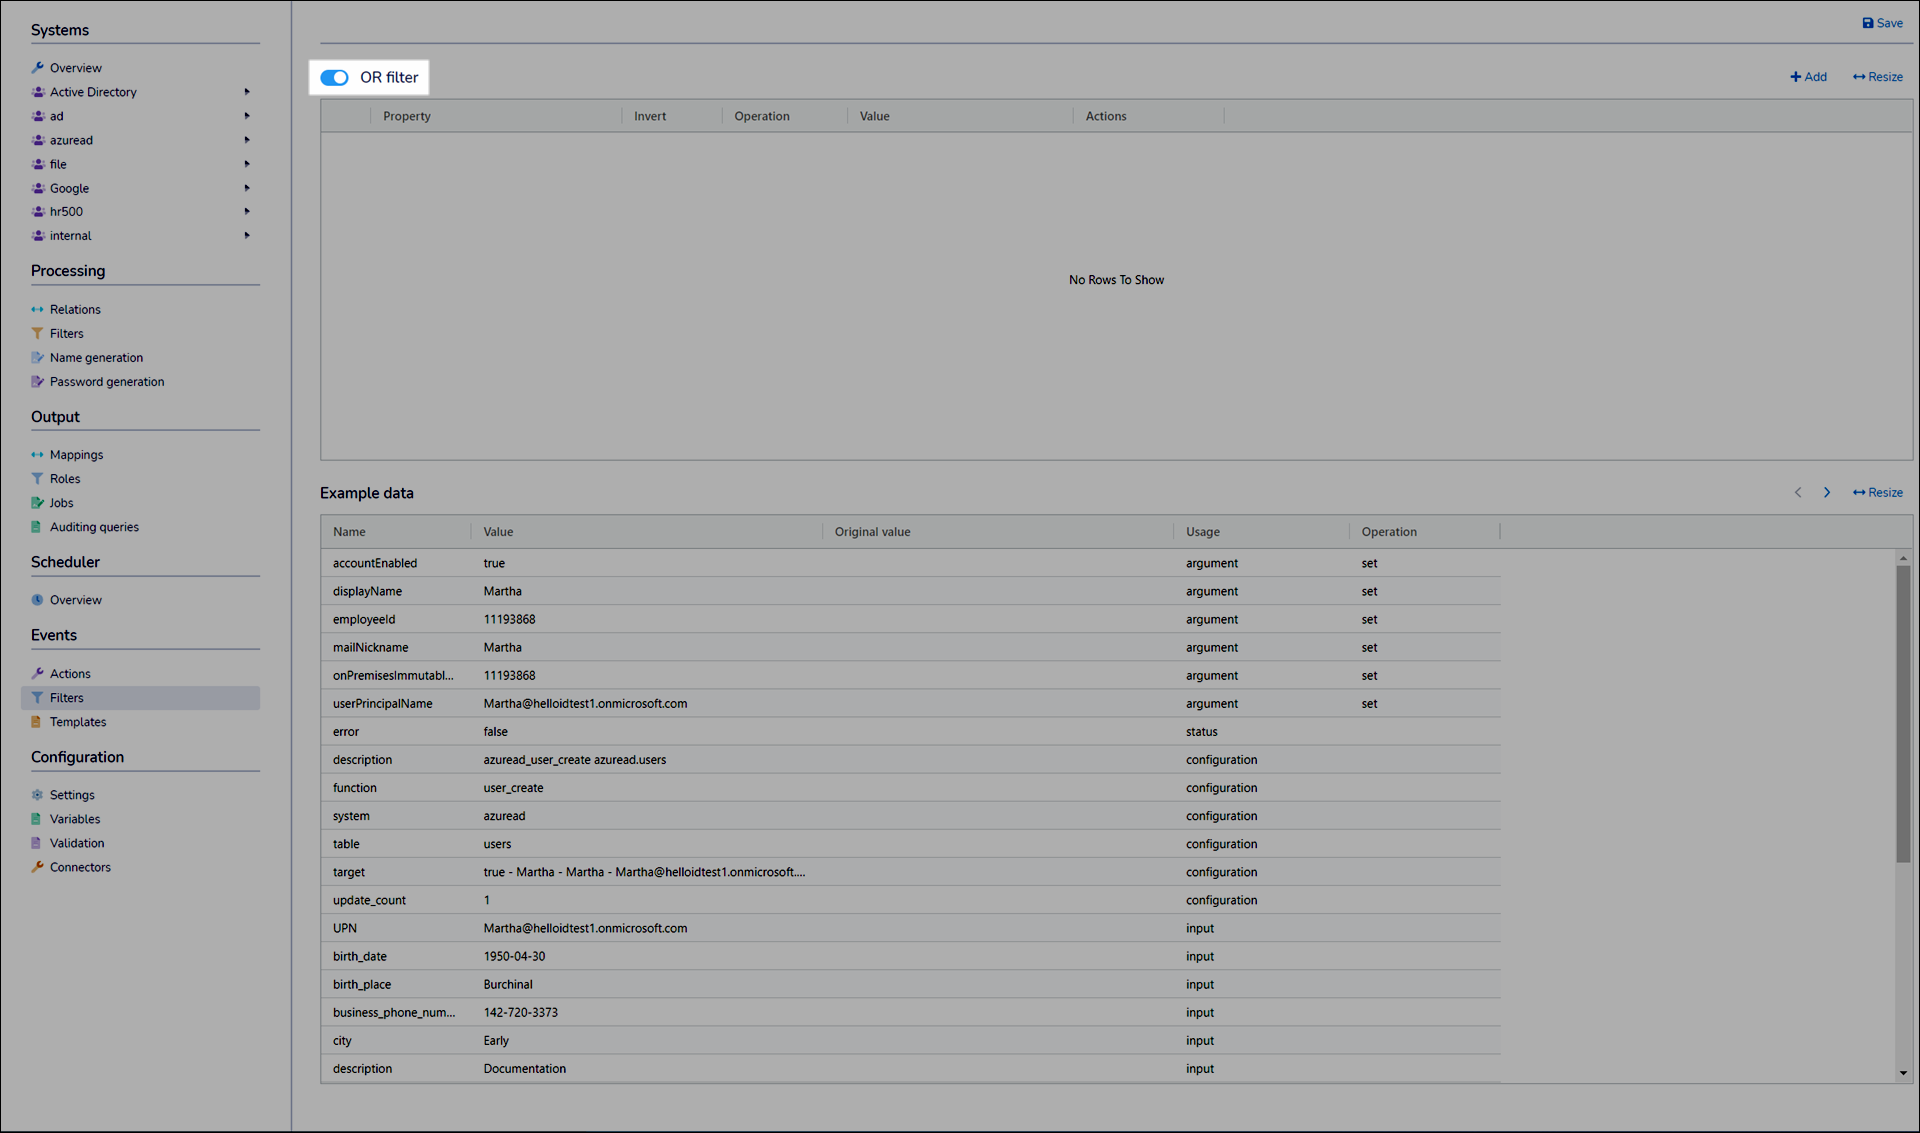Open Relations under Processing
Viewport: 1920px width, 1133px height.
click(x=75, y=309)
